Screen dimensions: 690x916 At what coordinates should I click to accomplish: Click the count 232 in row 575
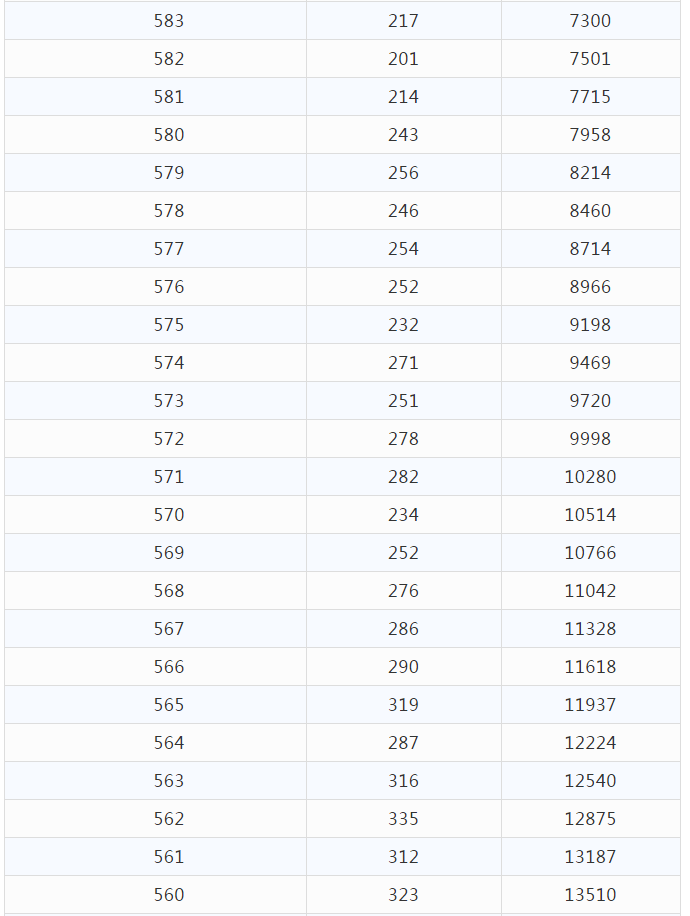coord(403,325)
